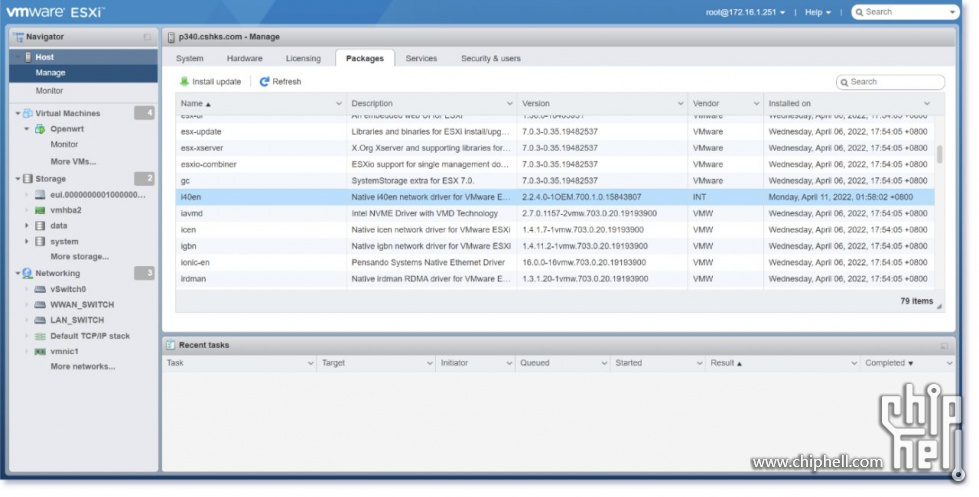The image size is (979, 497).
Task: Click the Recent tasks panel icon
Action: [170, 345]
